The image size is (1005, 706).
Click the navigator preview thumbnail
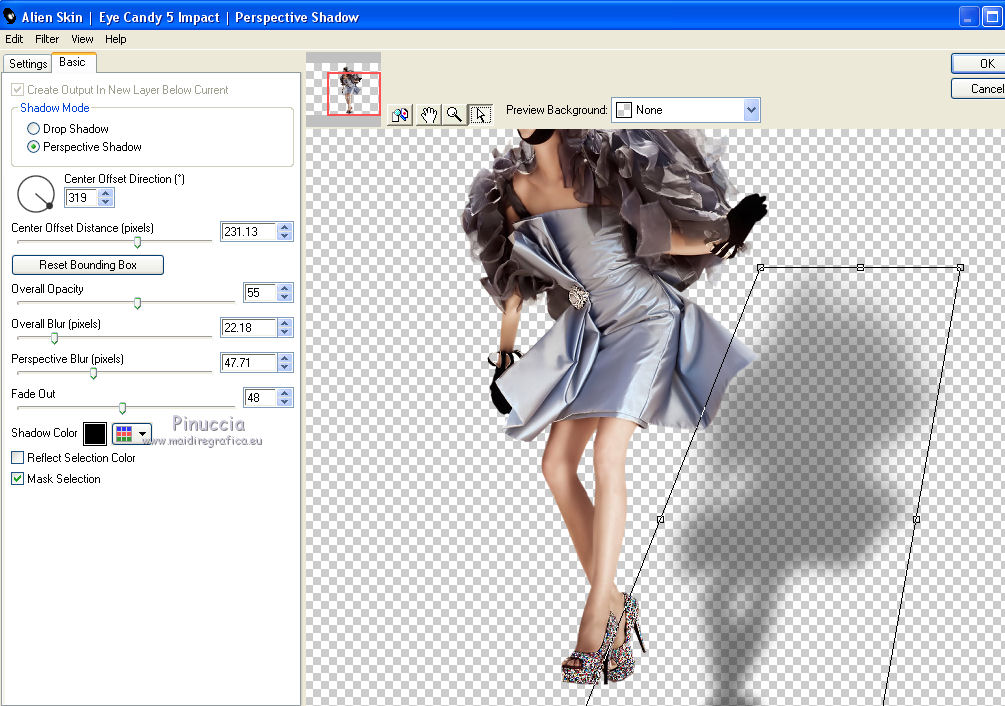344,90
